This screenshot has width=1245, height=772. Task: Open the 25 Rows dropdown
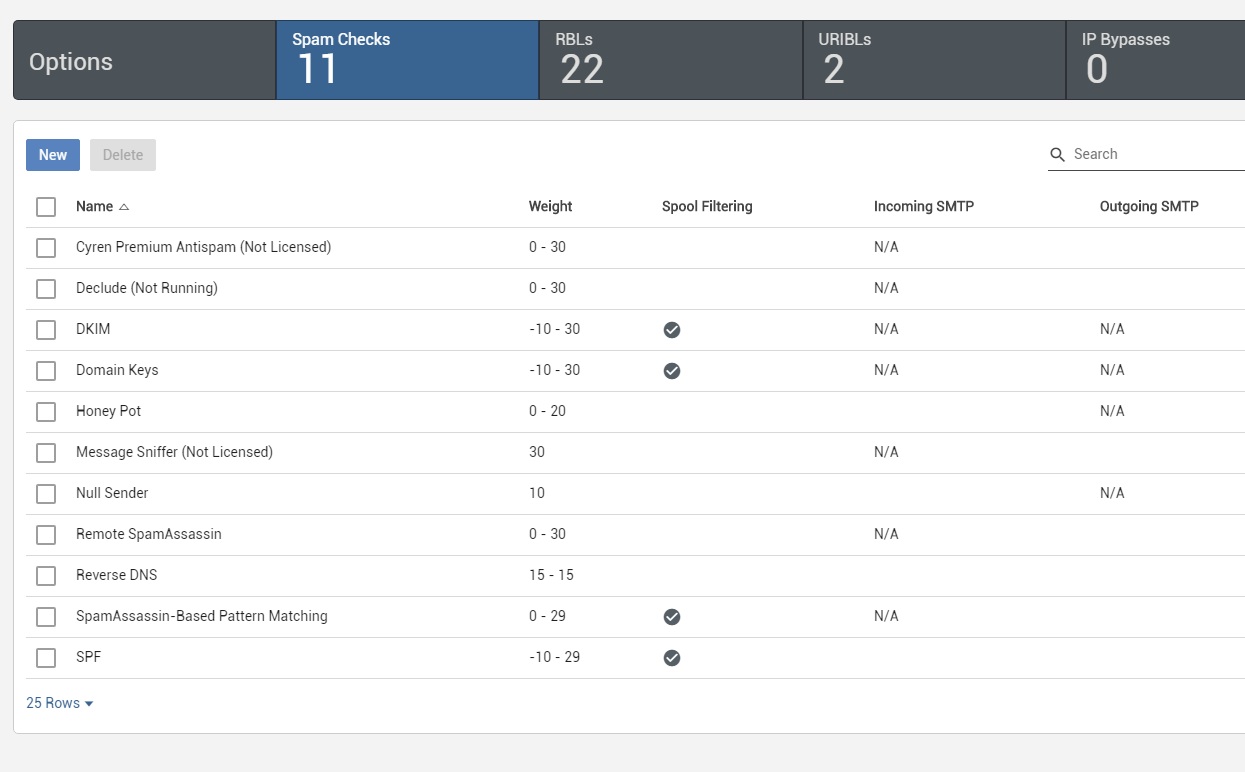pos(60,703)
